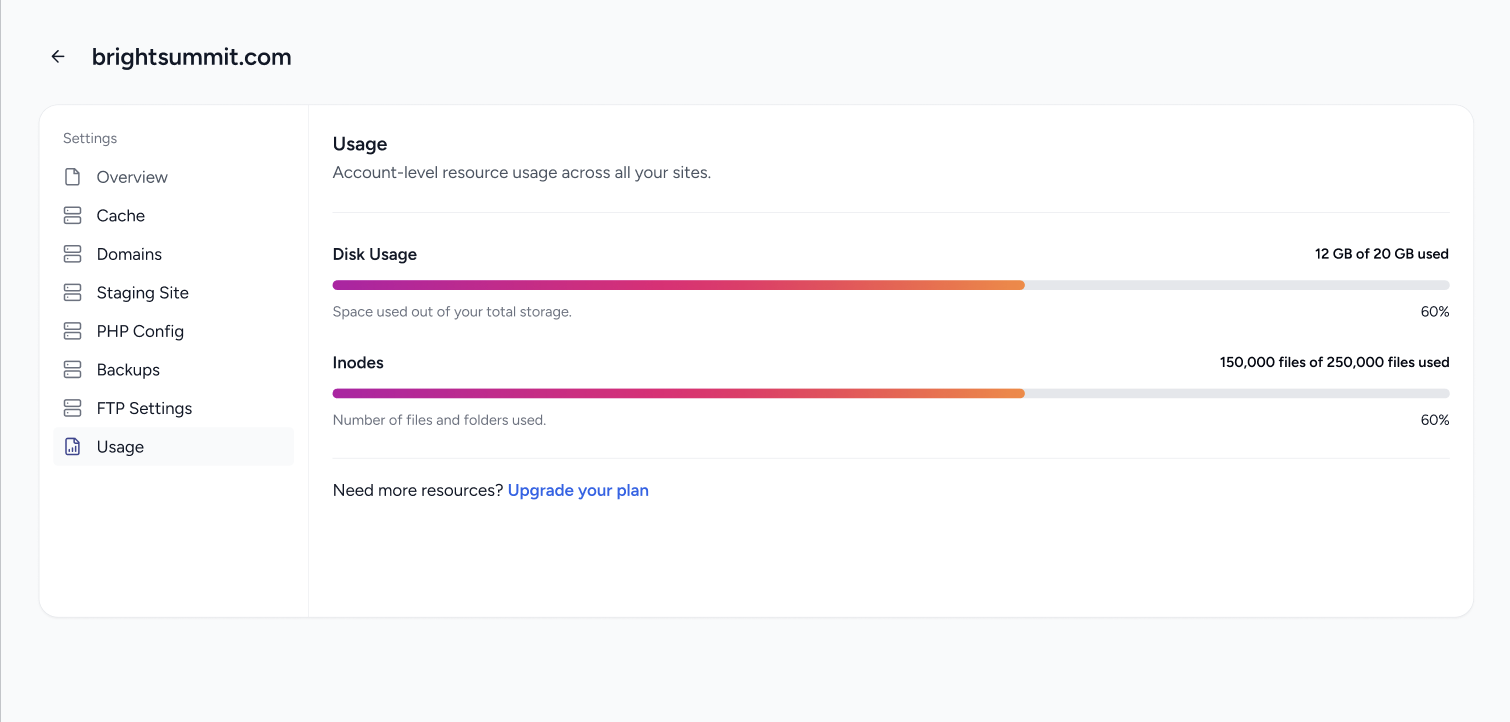Click the Staging Site sidebar icon
This screenshot has height=722, width=1510.
coord(72,293)
